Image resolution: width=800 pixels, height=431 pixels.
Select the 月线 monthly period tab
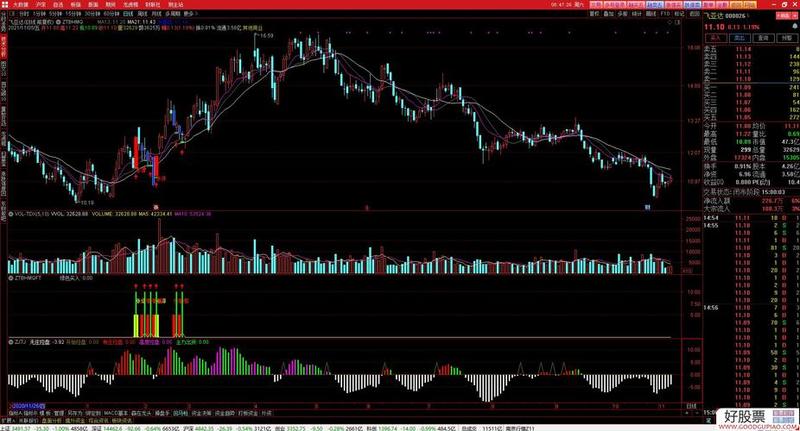157,14
